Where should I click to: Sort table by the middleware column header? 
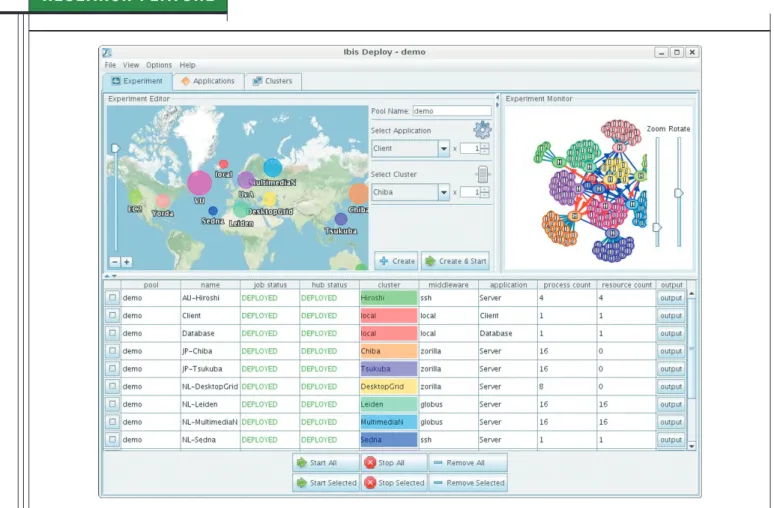[448, 285]
